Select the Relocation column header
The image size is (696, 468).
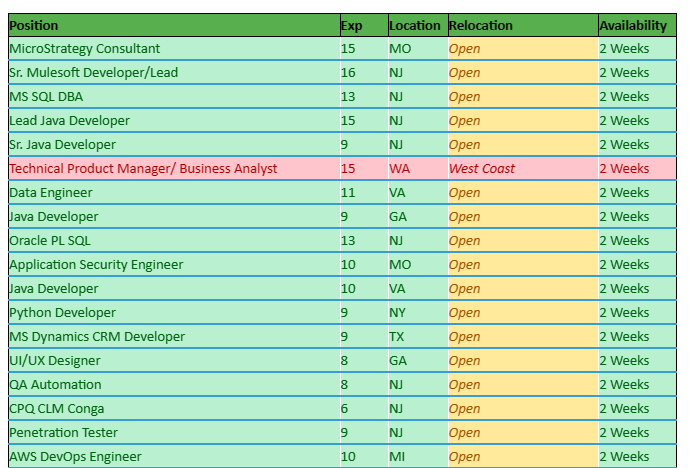click(x=523, y=25)
